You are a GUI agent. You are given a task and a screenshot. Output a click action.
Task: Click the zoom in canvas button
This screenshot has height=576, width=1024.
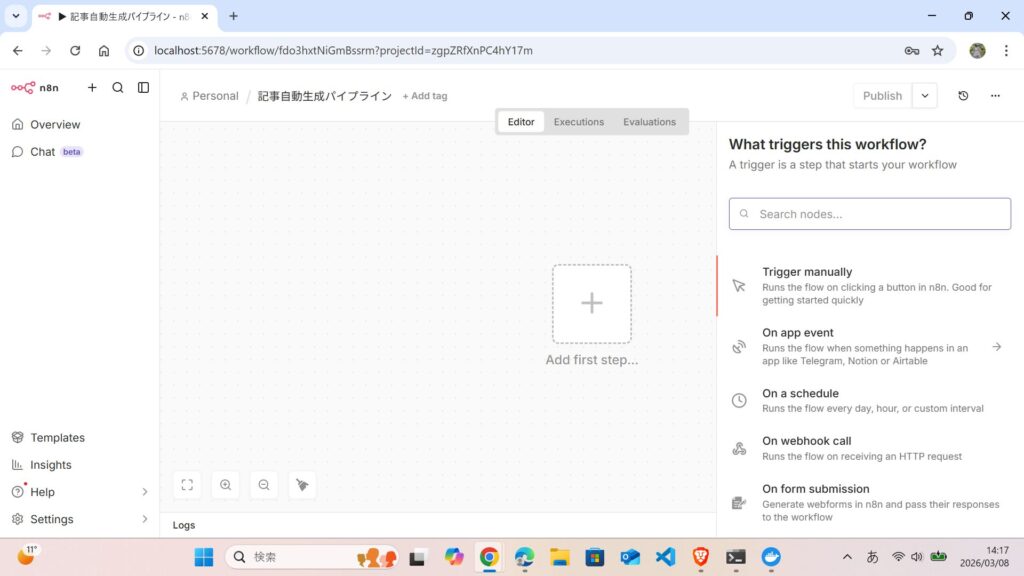[226, 485]
